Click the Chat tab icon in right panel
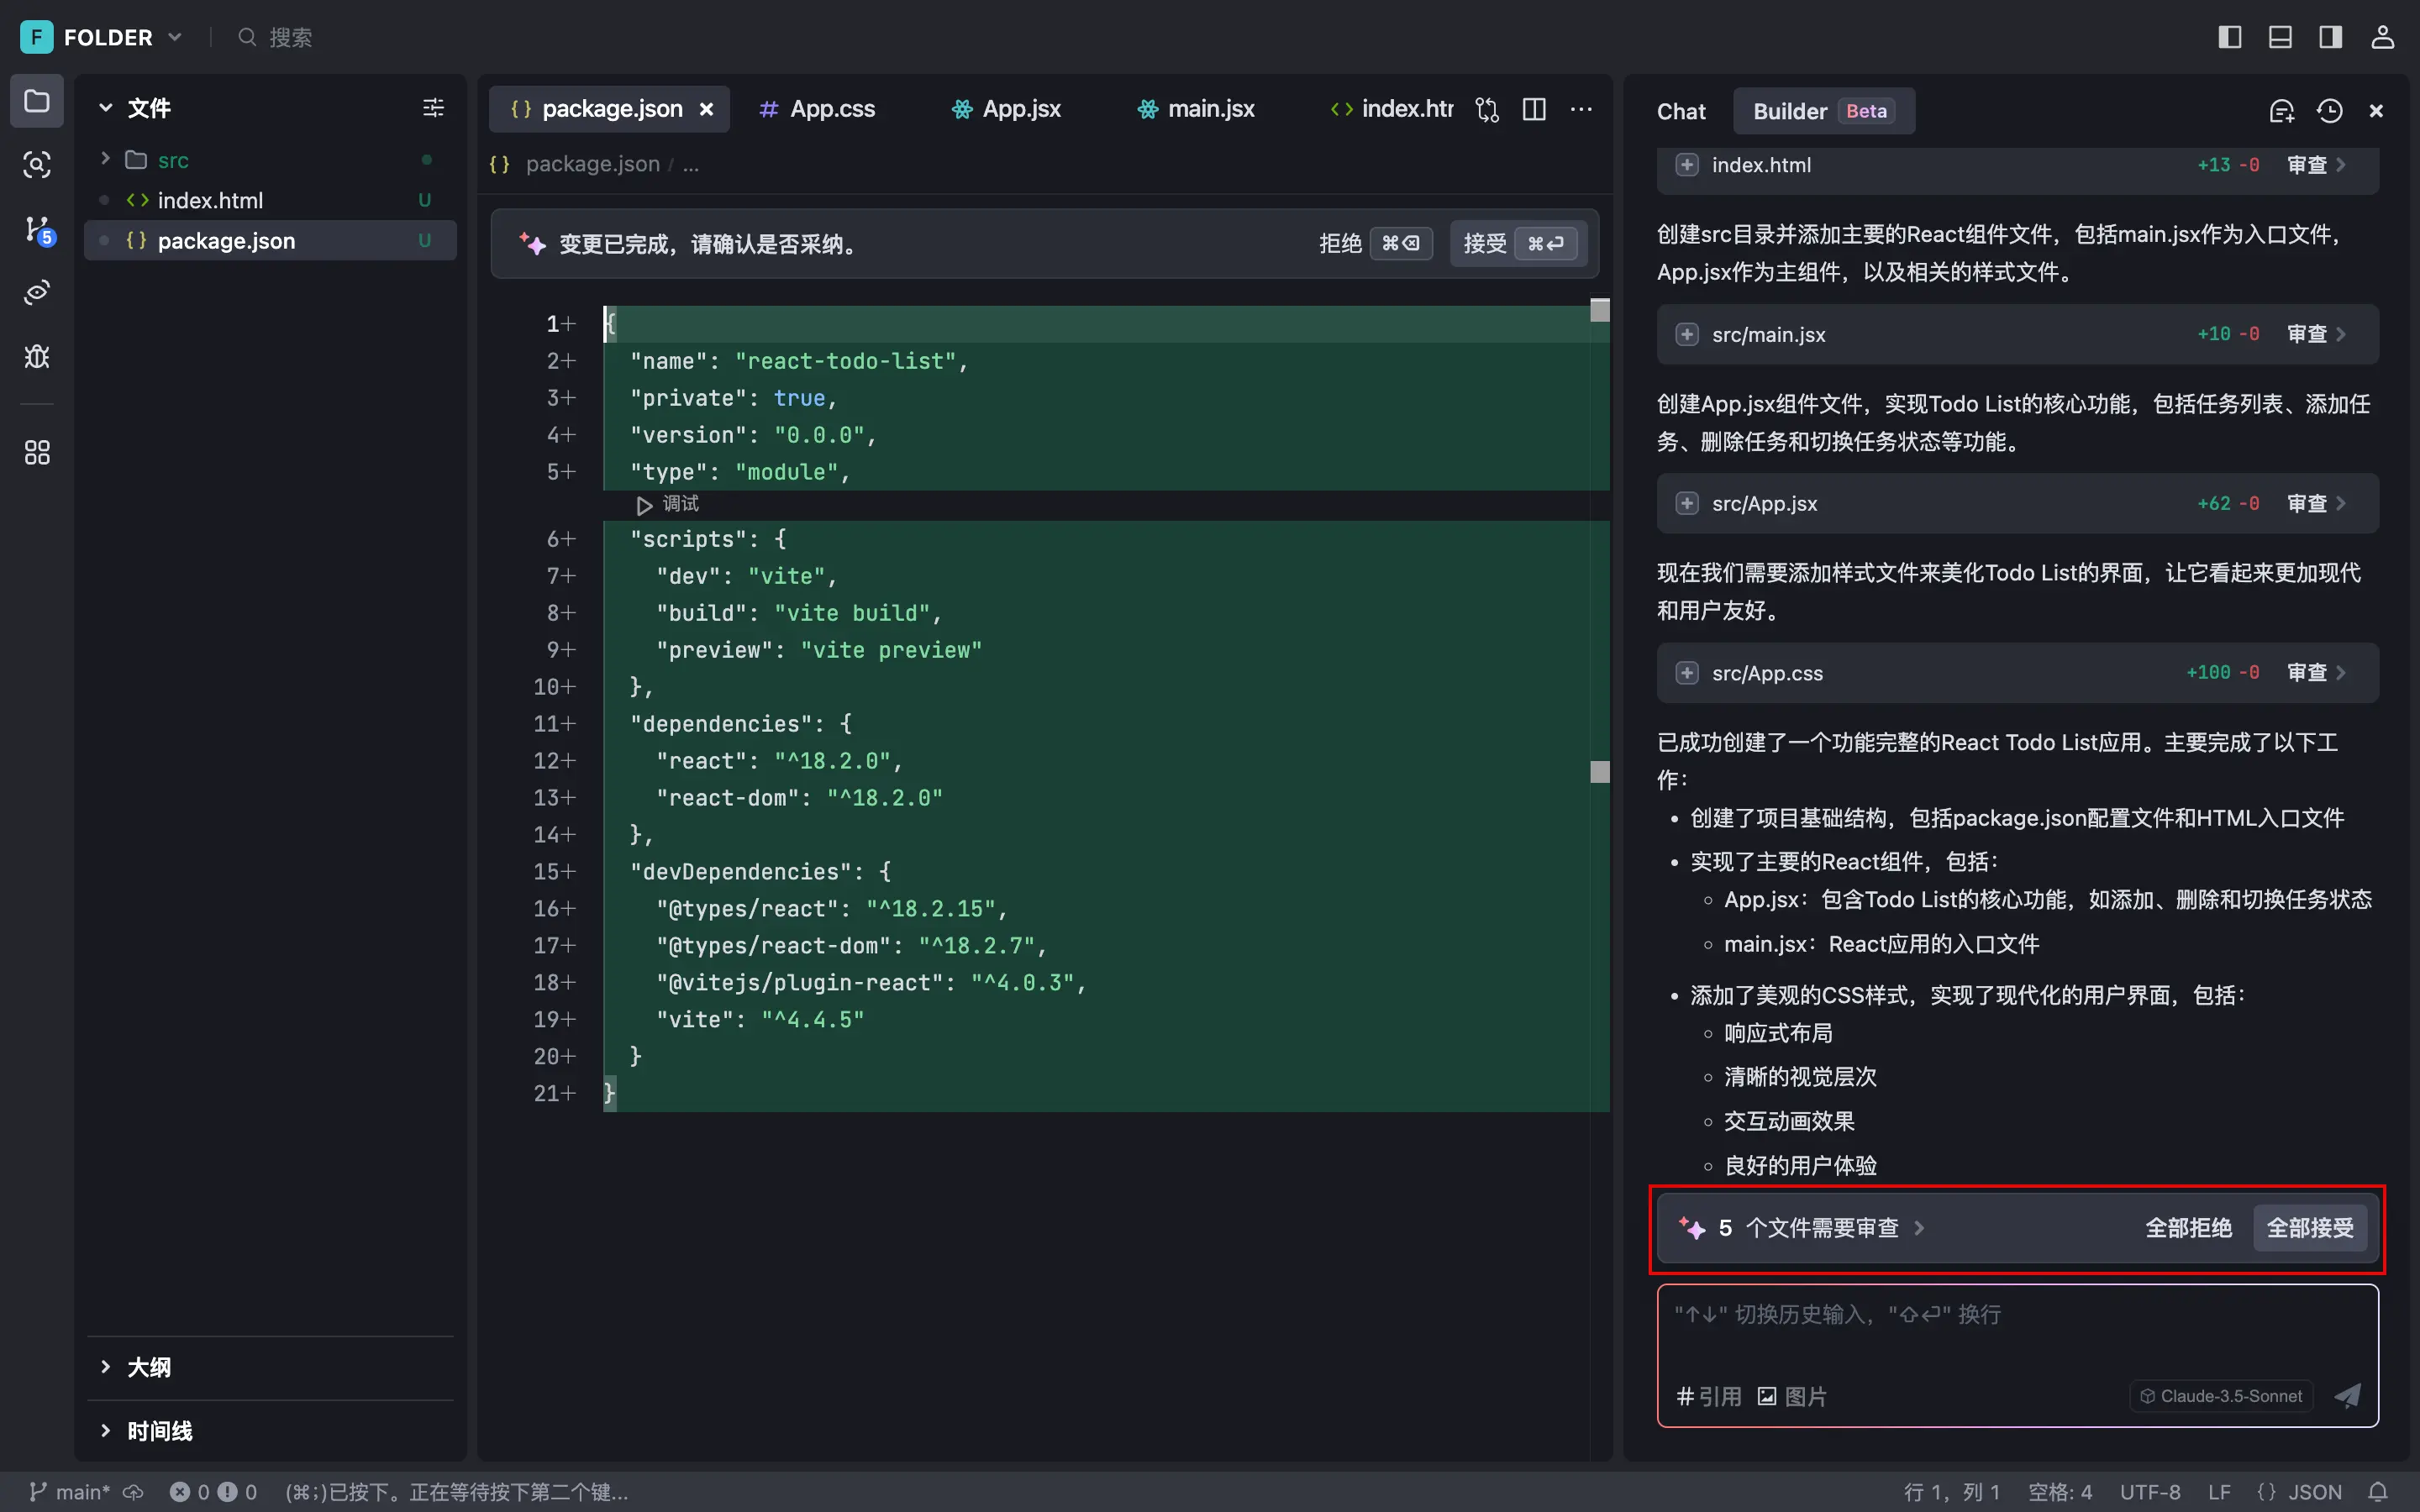This screenshot has width=2420, height=1512. [x=1681, y=110]
